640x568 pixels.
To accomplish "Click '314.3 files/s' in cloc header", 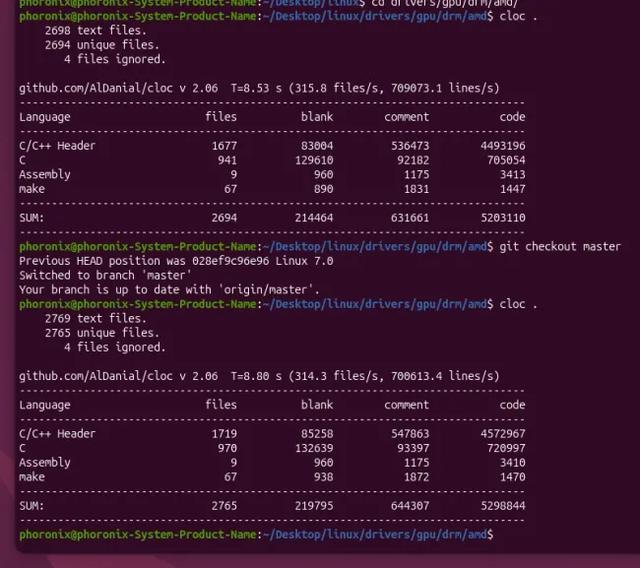I will (x=338, y=376).
